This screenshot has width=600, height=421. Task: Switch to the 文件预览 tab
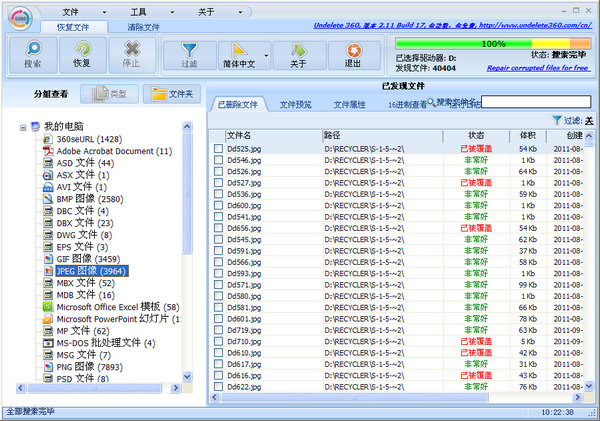[295, 104]
